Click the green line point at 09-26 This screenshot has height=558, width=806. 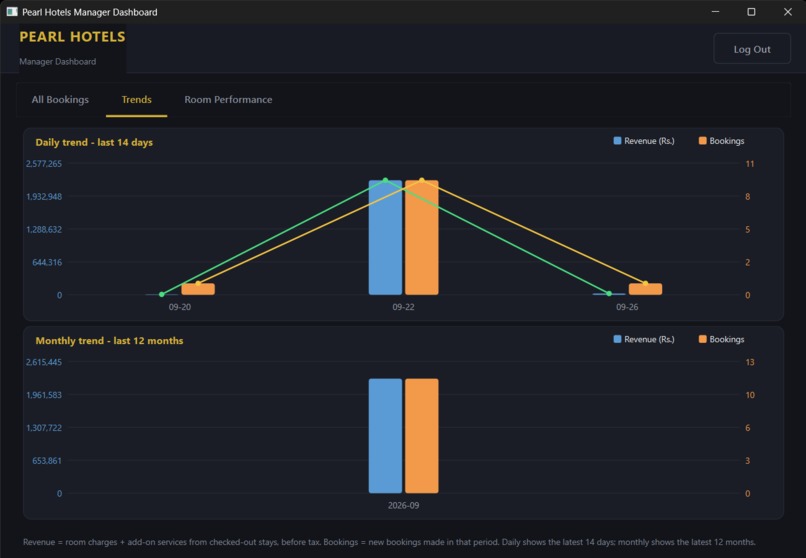pyautogui.click(x=609, y=294)
